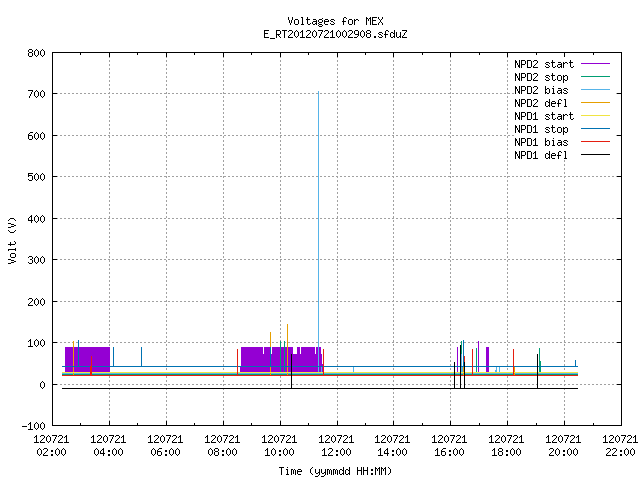Click the Time (yymmdd HH:MM) axis label
The width and height of the screenshot is (640, 480).
tap(335, 471)
